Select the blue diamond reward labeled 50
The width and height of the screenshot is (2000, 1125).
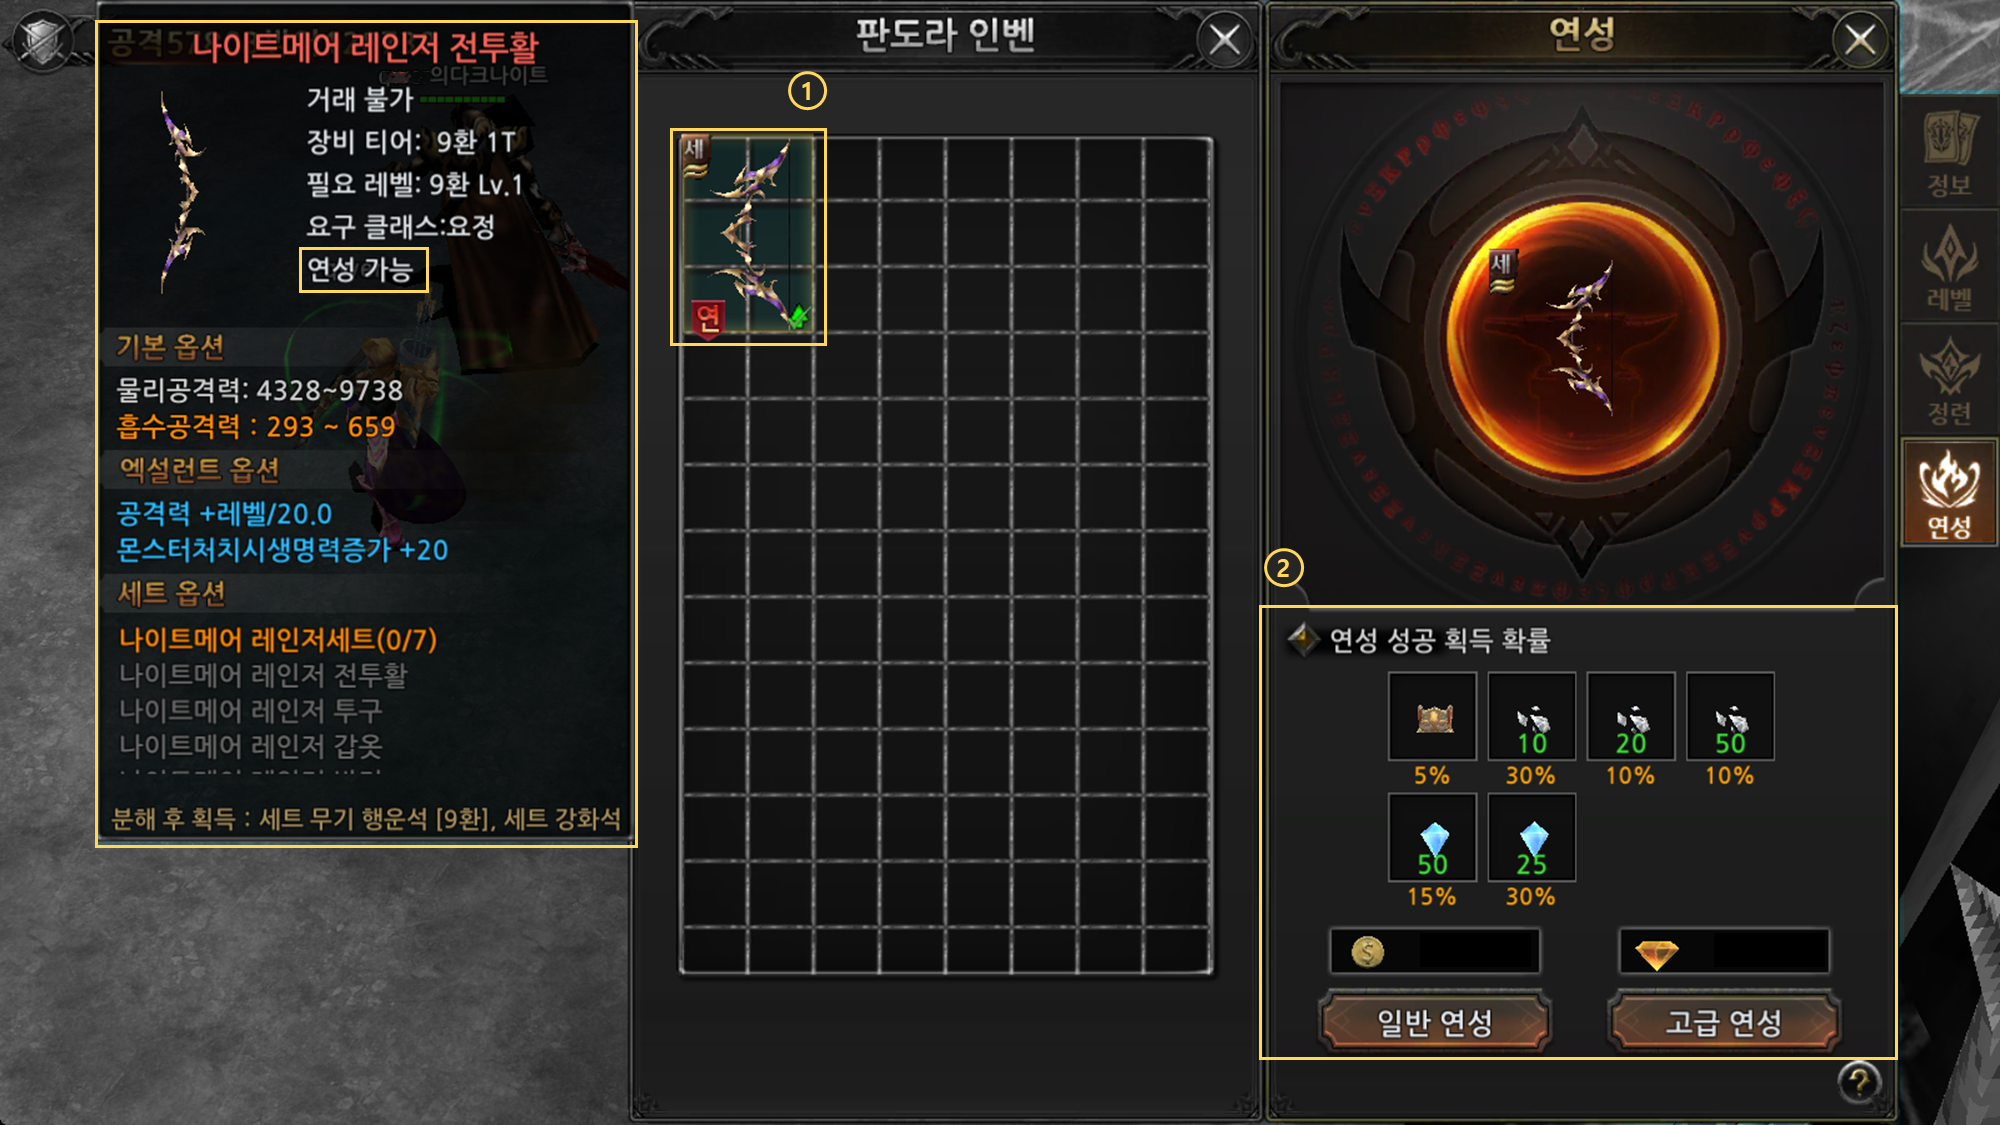[1432, 837]
